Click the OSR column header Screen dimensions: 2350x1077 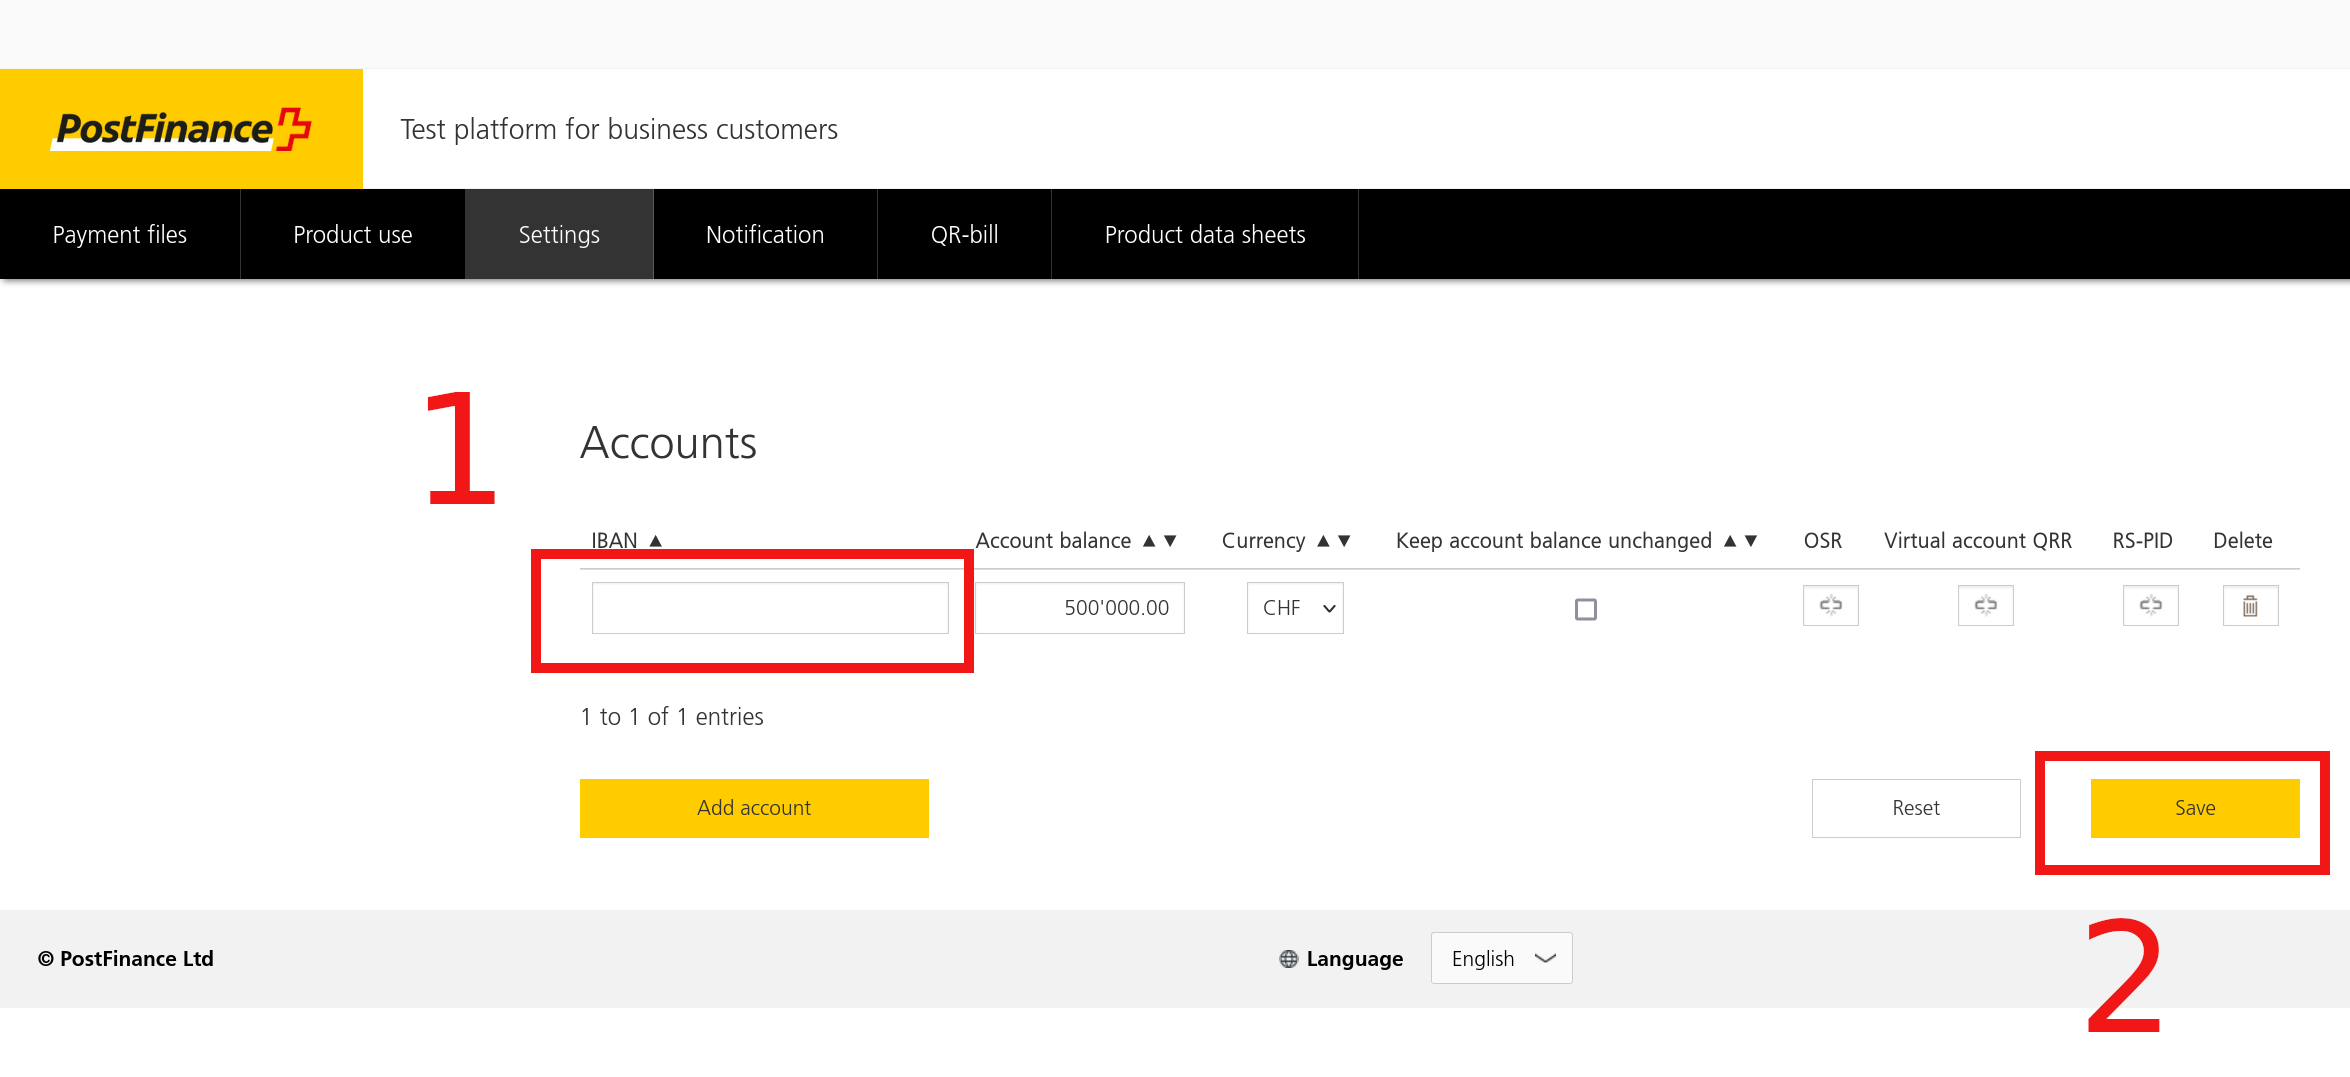[x=1822, y=541]
